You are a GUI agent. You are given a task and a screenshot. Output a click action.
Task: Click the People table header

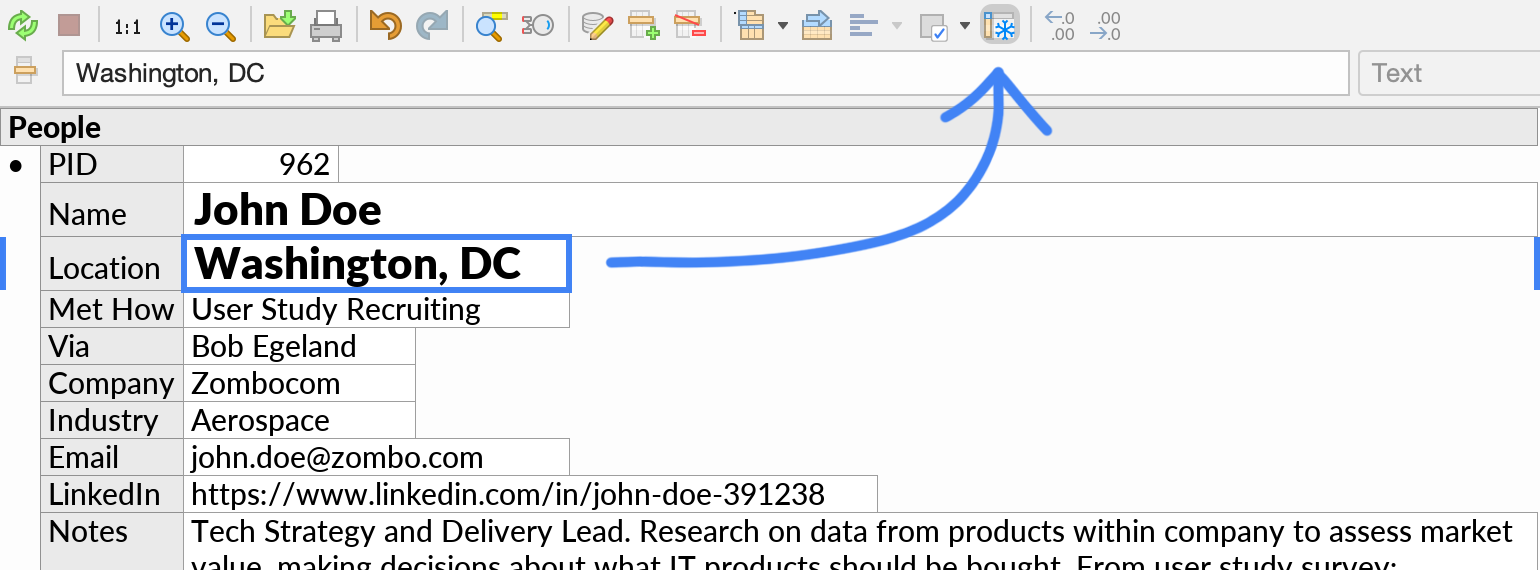pos(770,127)
